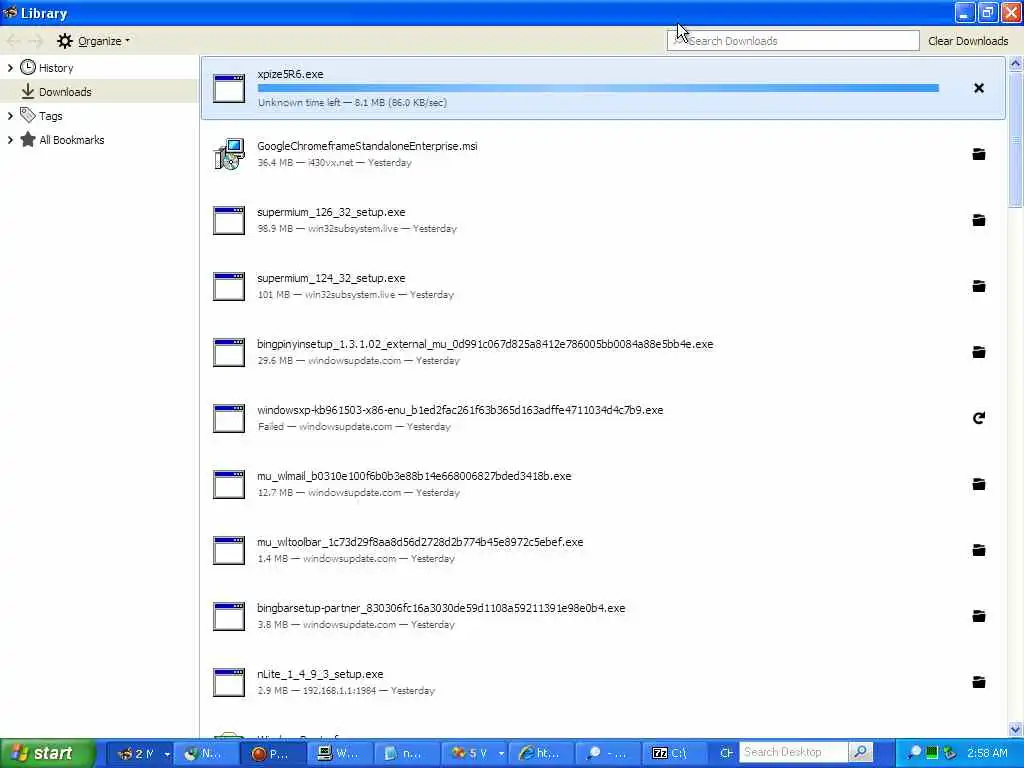Select the bingbarsetup-partner file name

pos(441,608)
